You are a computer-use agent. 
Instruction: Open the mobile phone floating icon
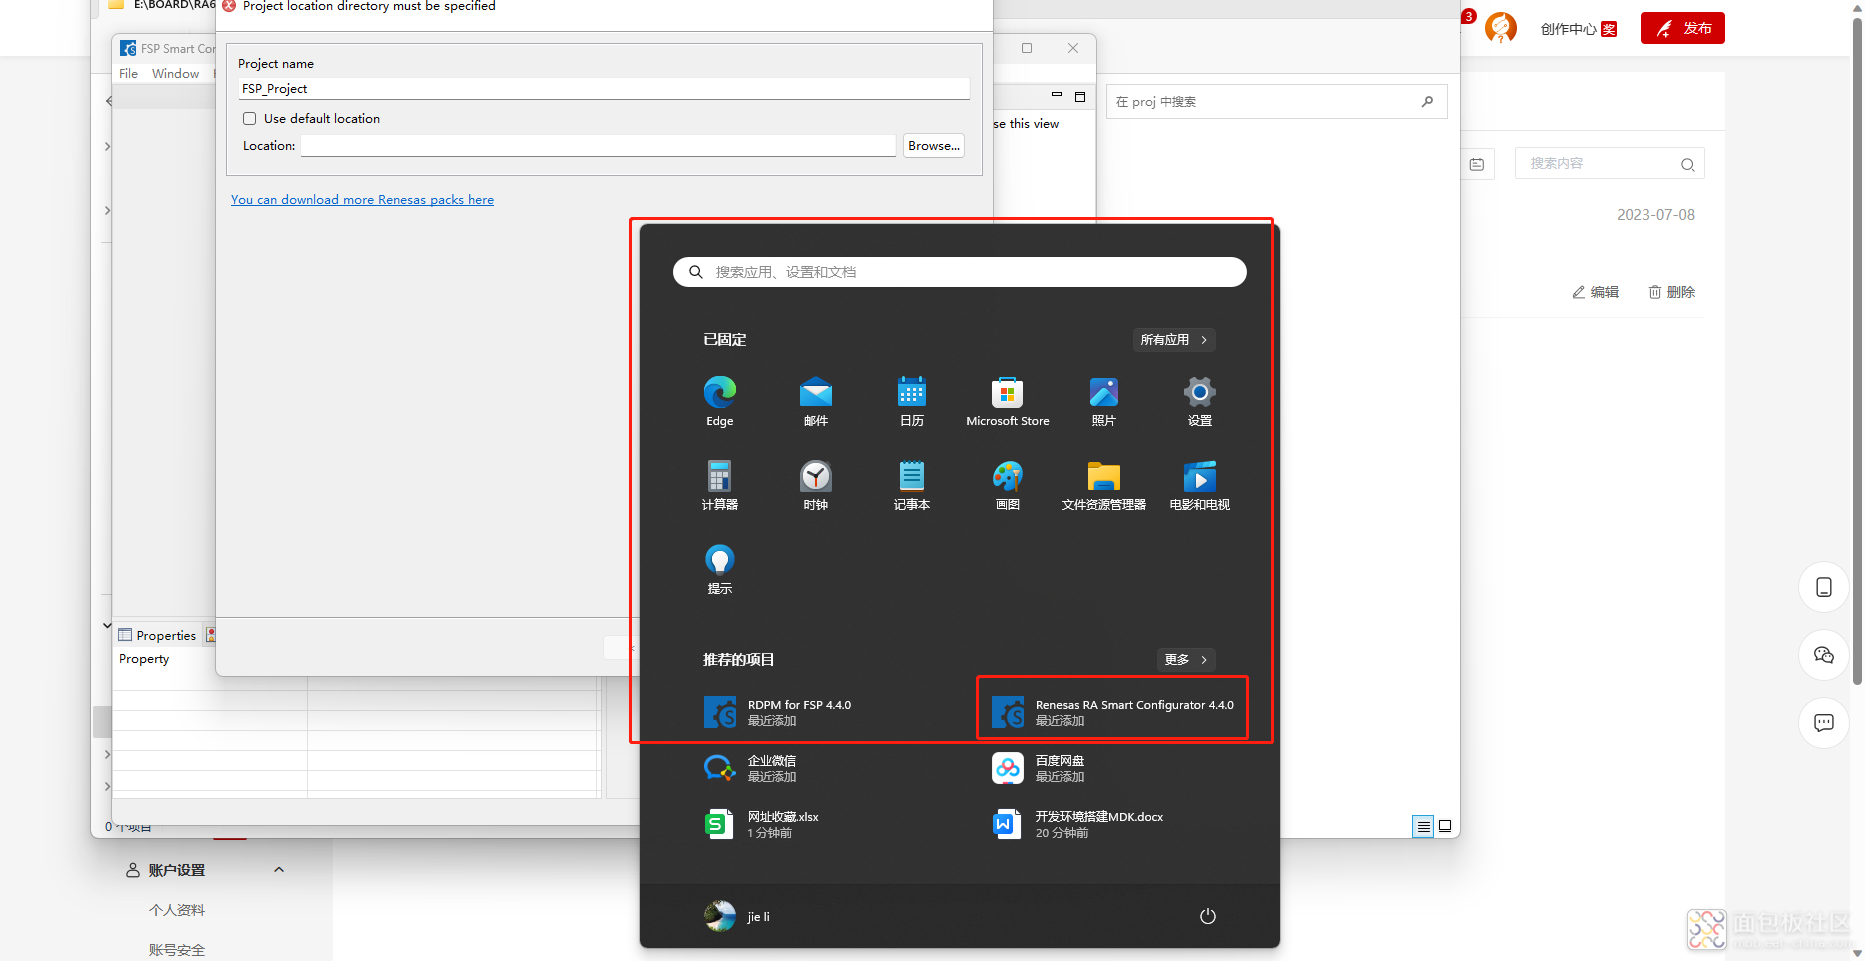(x=1824, y=587)
